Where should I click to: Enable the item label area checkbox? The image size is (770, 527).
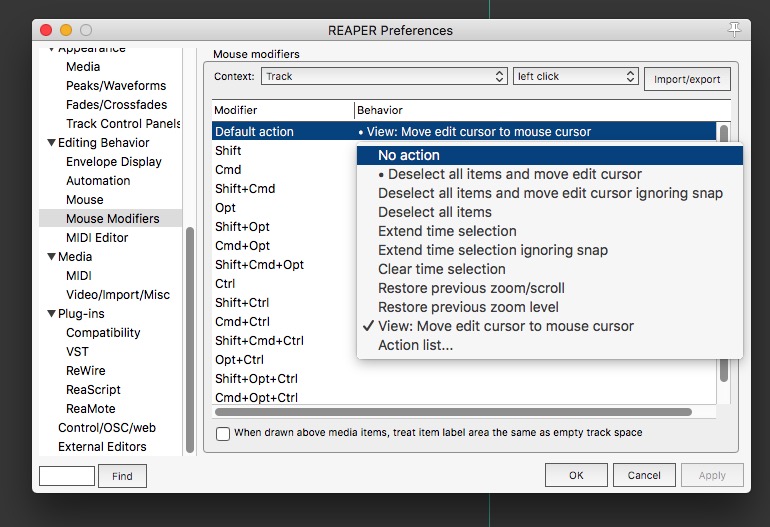pos(223,433)
